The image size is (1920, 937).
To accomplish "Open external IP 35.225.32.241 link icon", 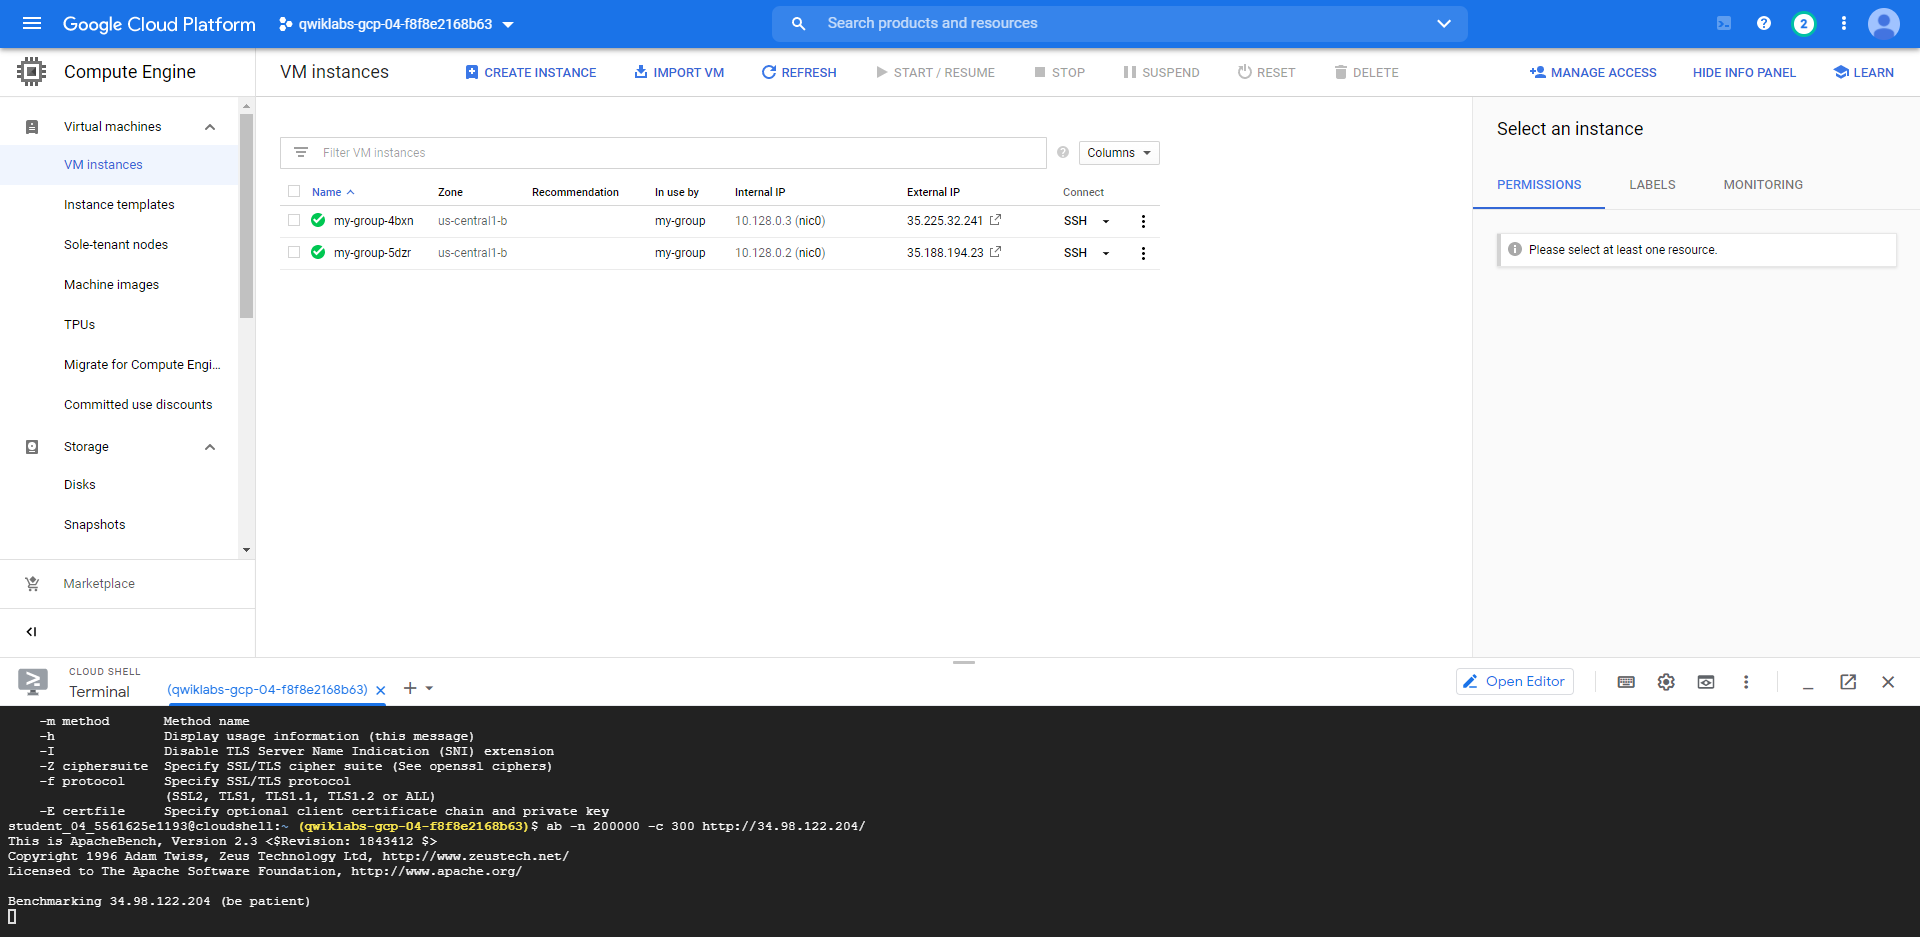I will [995, 220].
